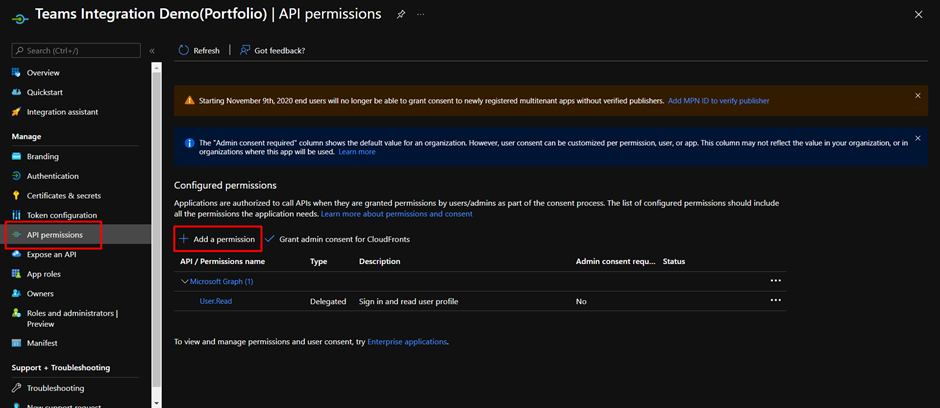
Task: Click the Type column header
Action: [318, 261]
